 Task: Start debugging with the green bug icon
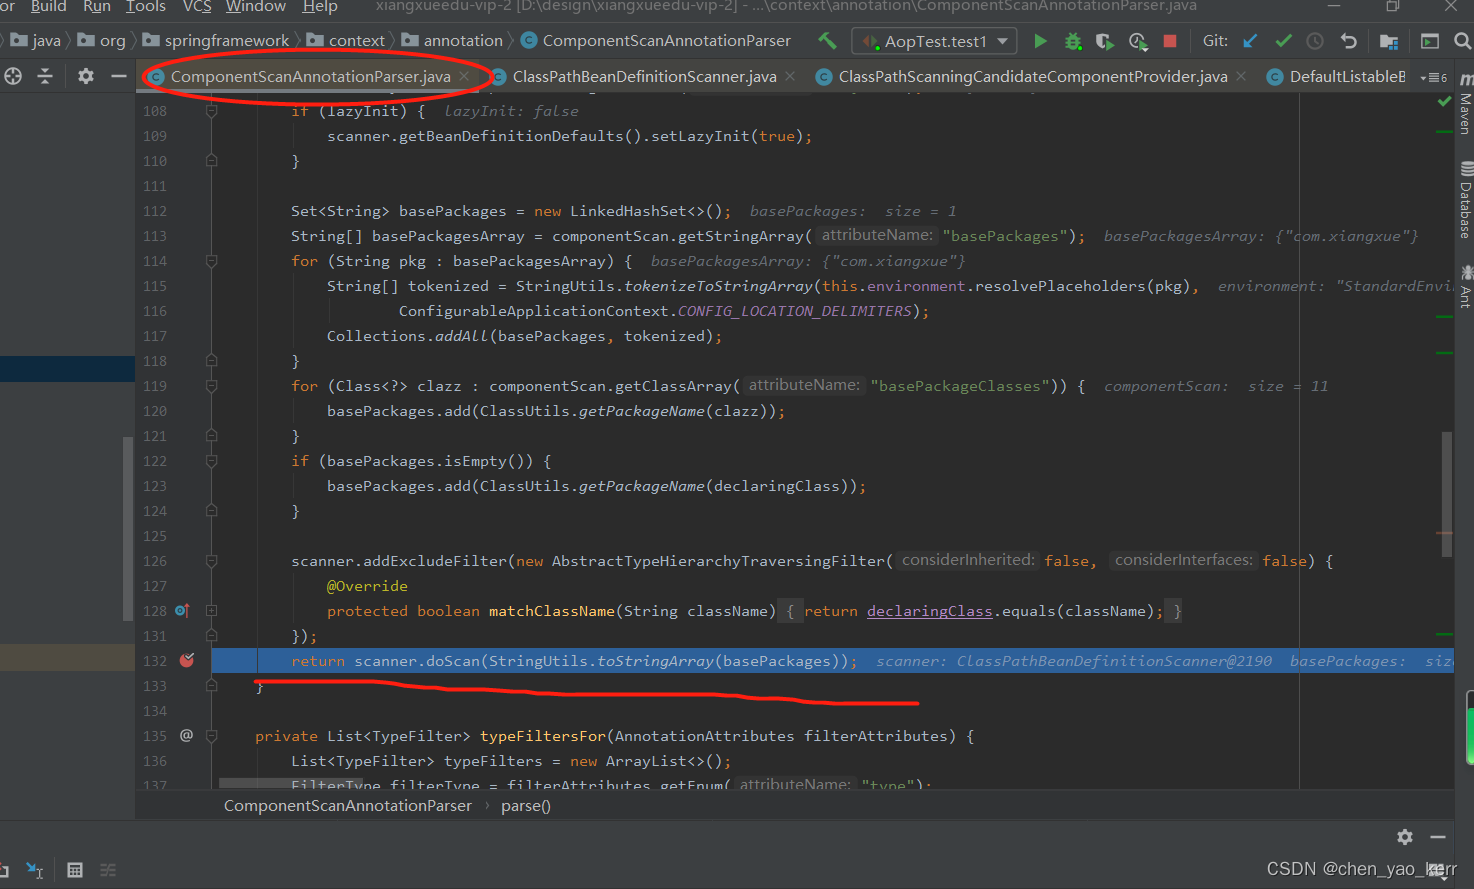point(1073,41)
